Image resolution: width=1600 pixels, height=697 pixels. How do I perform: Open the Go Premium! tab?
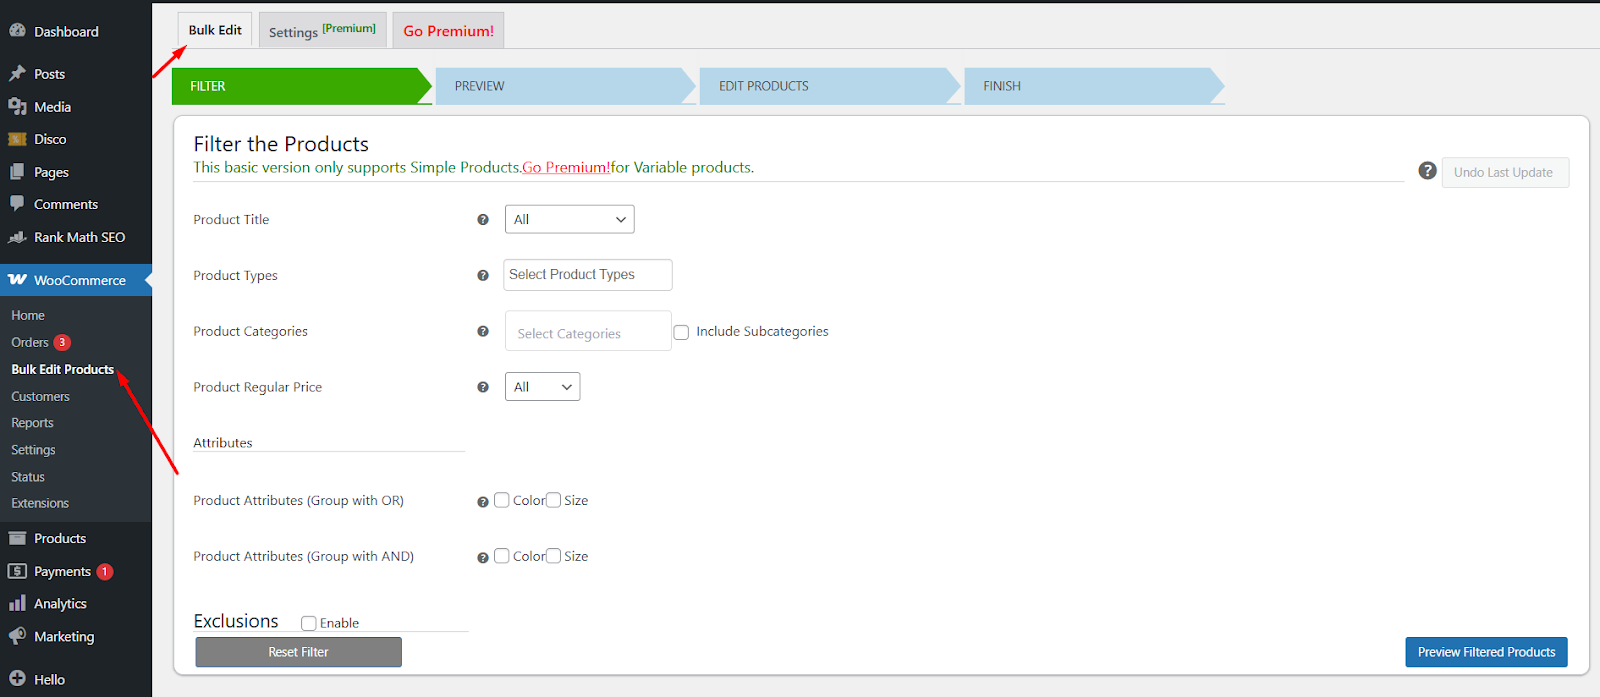pos(448,31)
